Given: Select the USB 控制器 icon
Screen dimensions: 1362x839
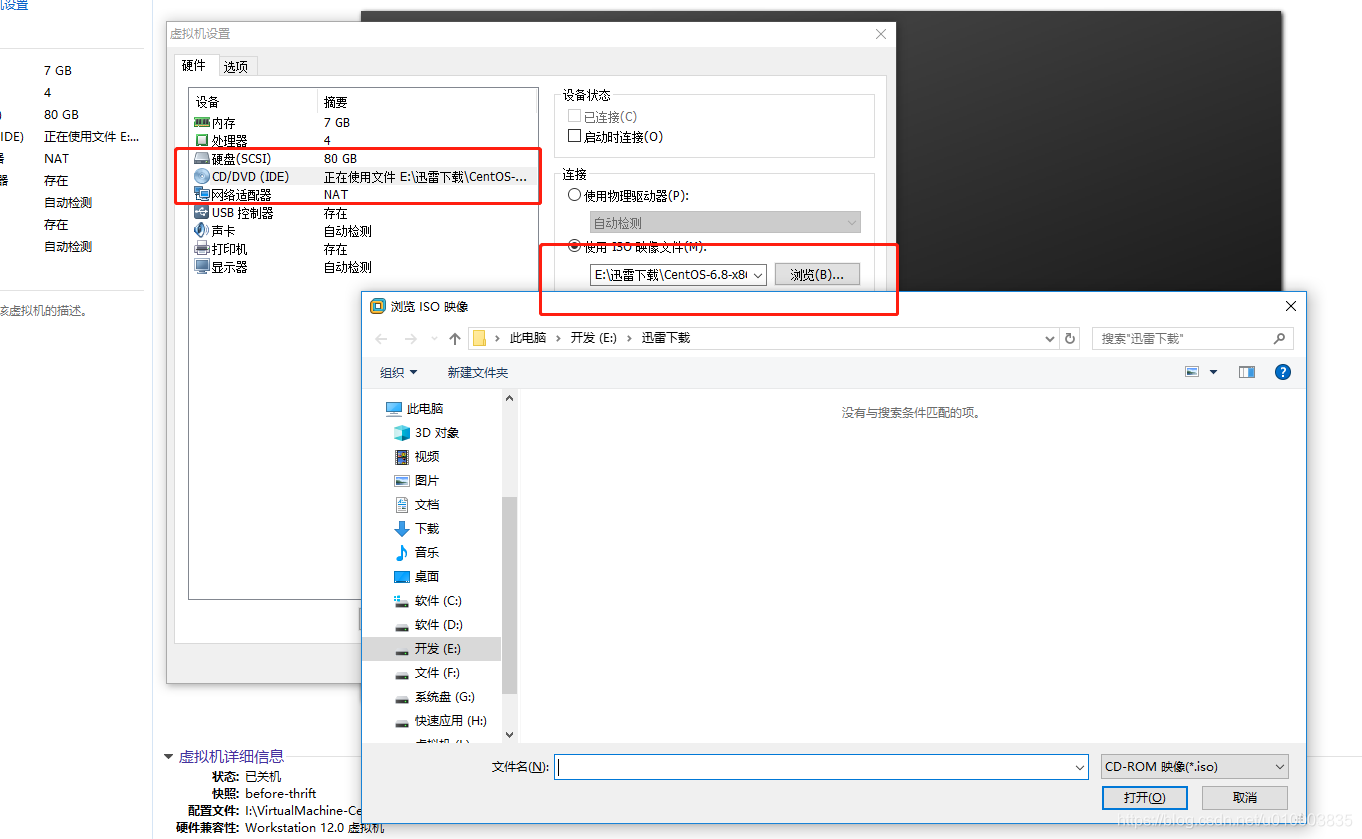Looking at the screenshot, I should (202, 213).
